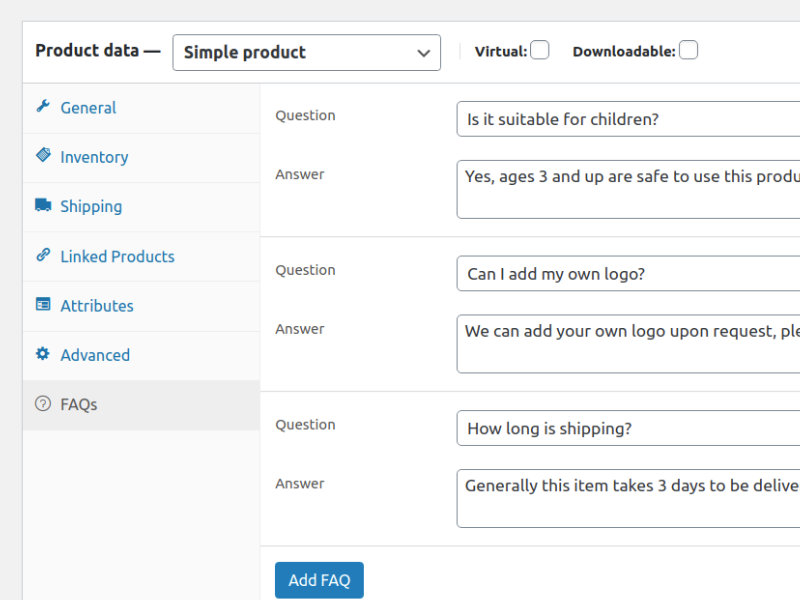The width and height of the screenshot is (800, 600).
Task: Enable the Virtual checkbox
Action: click(540, 50)
